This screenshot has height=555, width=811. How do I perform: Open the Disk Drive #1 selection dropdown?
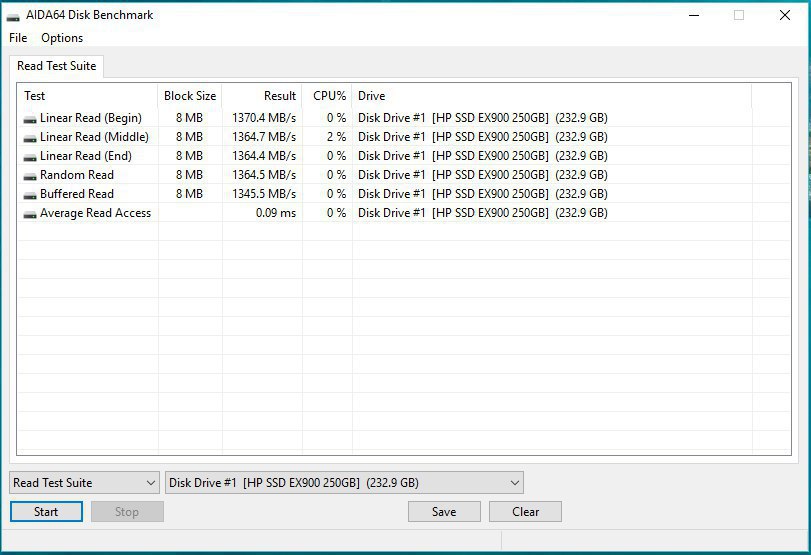[x=344, y=483]
